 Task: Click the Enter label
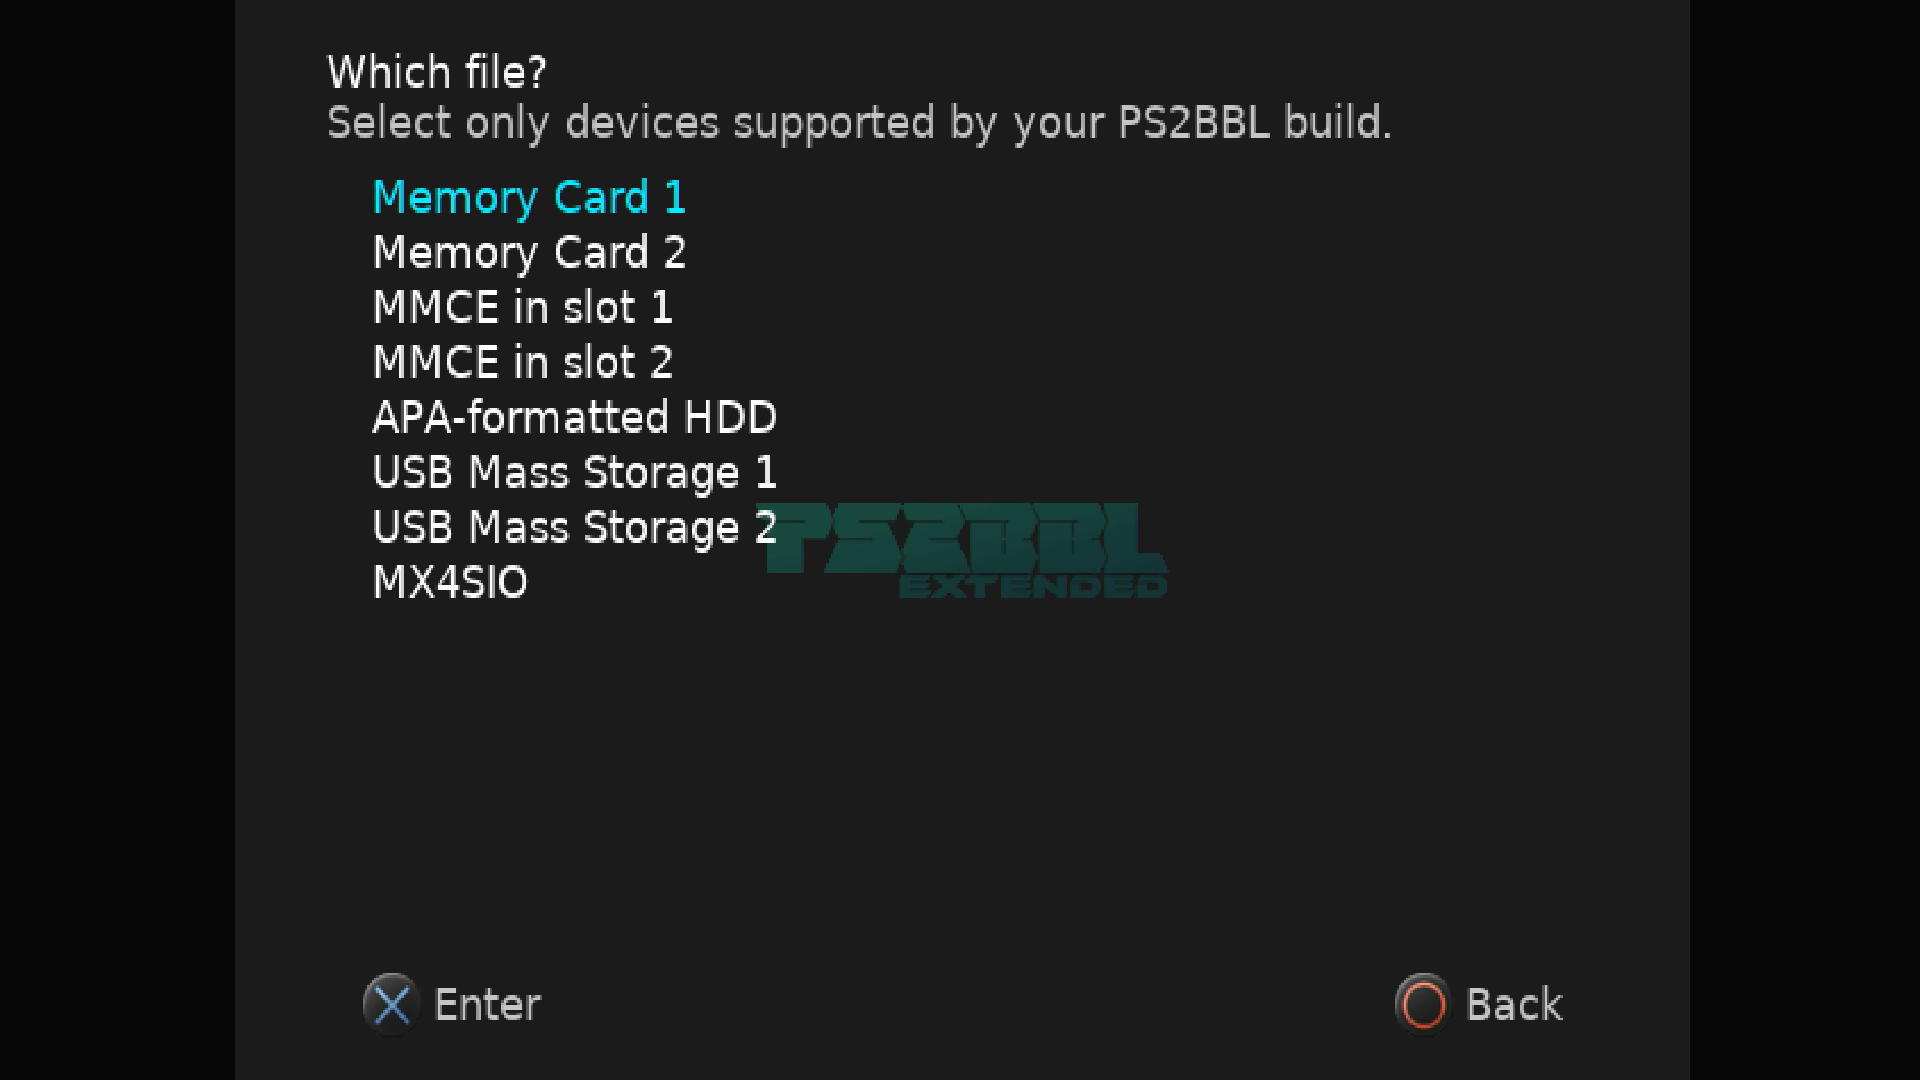tap(487, 1005)
